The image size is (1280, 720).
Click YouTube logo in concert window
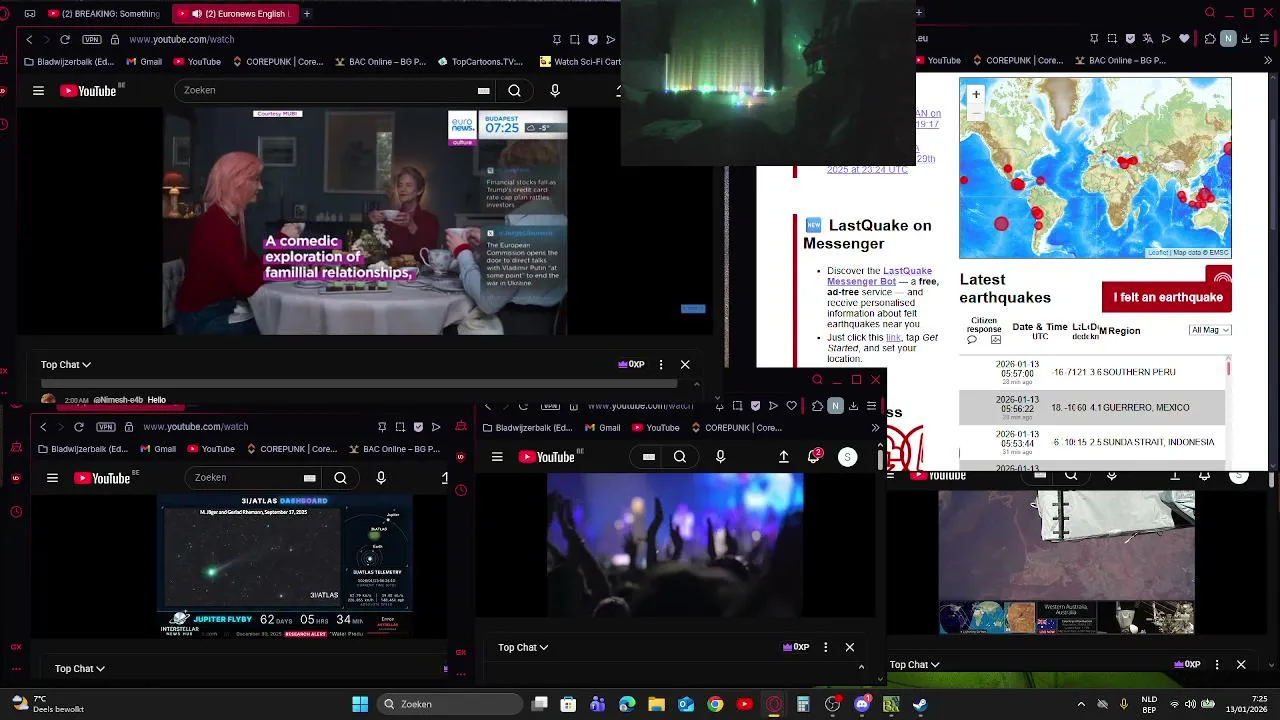pyautogui.click(x=548, y=457)
